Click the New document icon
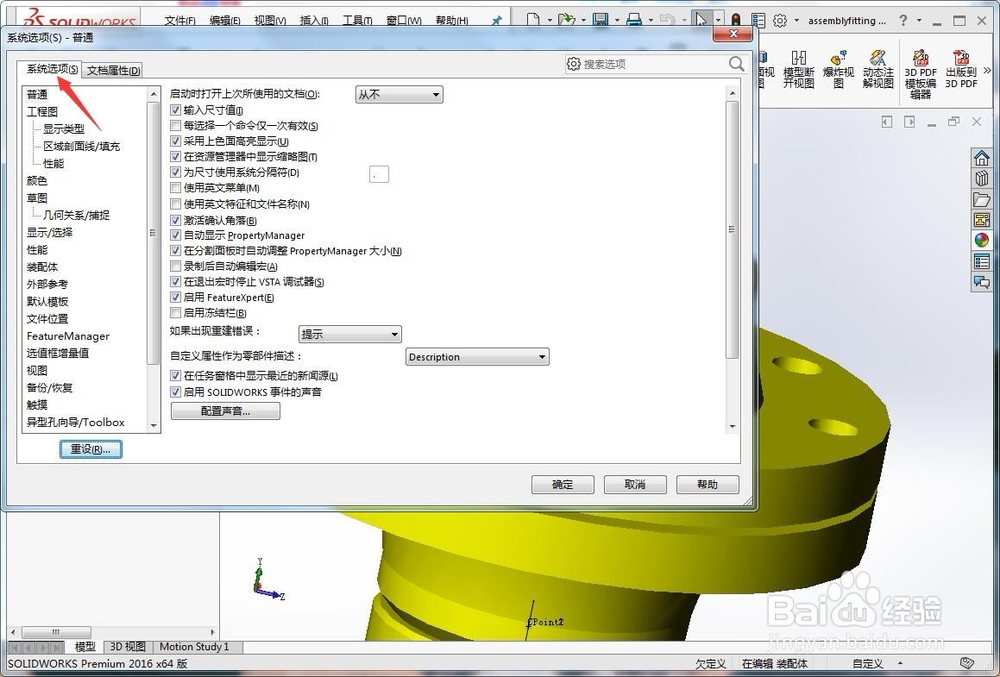 [533, 20]
